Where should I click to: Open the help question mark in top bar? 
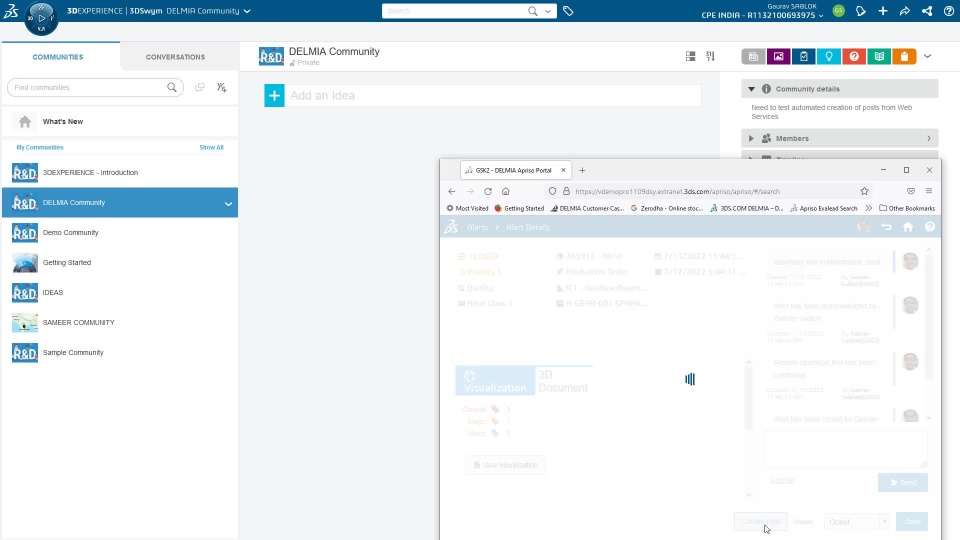pyautogui.click(x=949, y=11)
